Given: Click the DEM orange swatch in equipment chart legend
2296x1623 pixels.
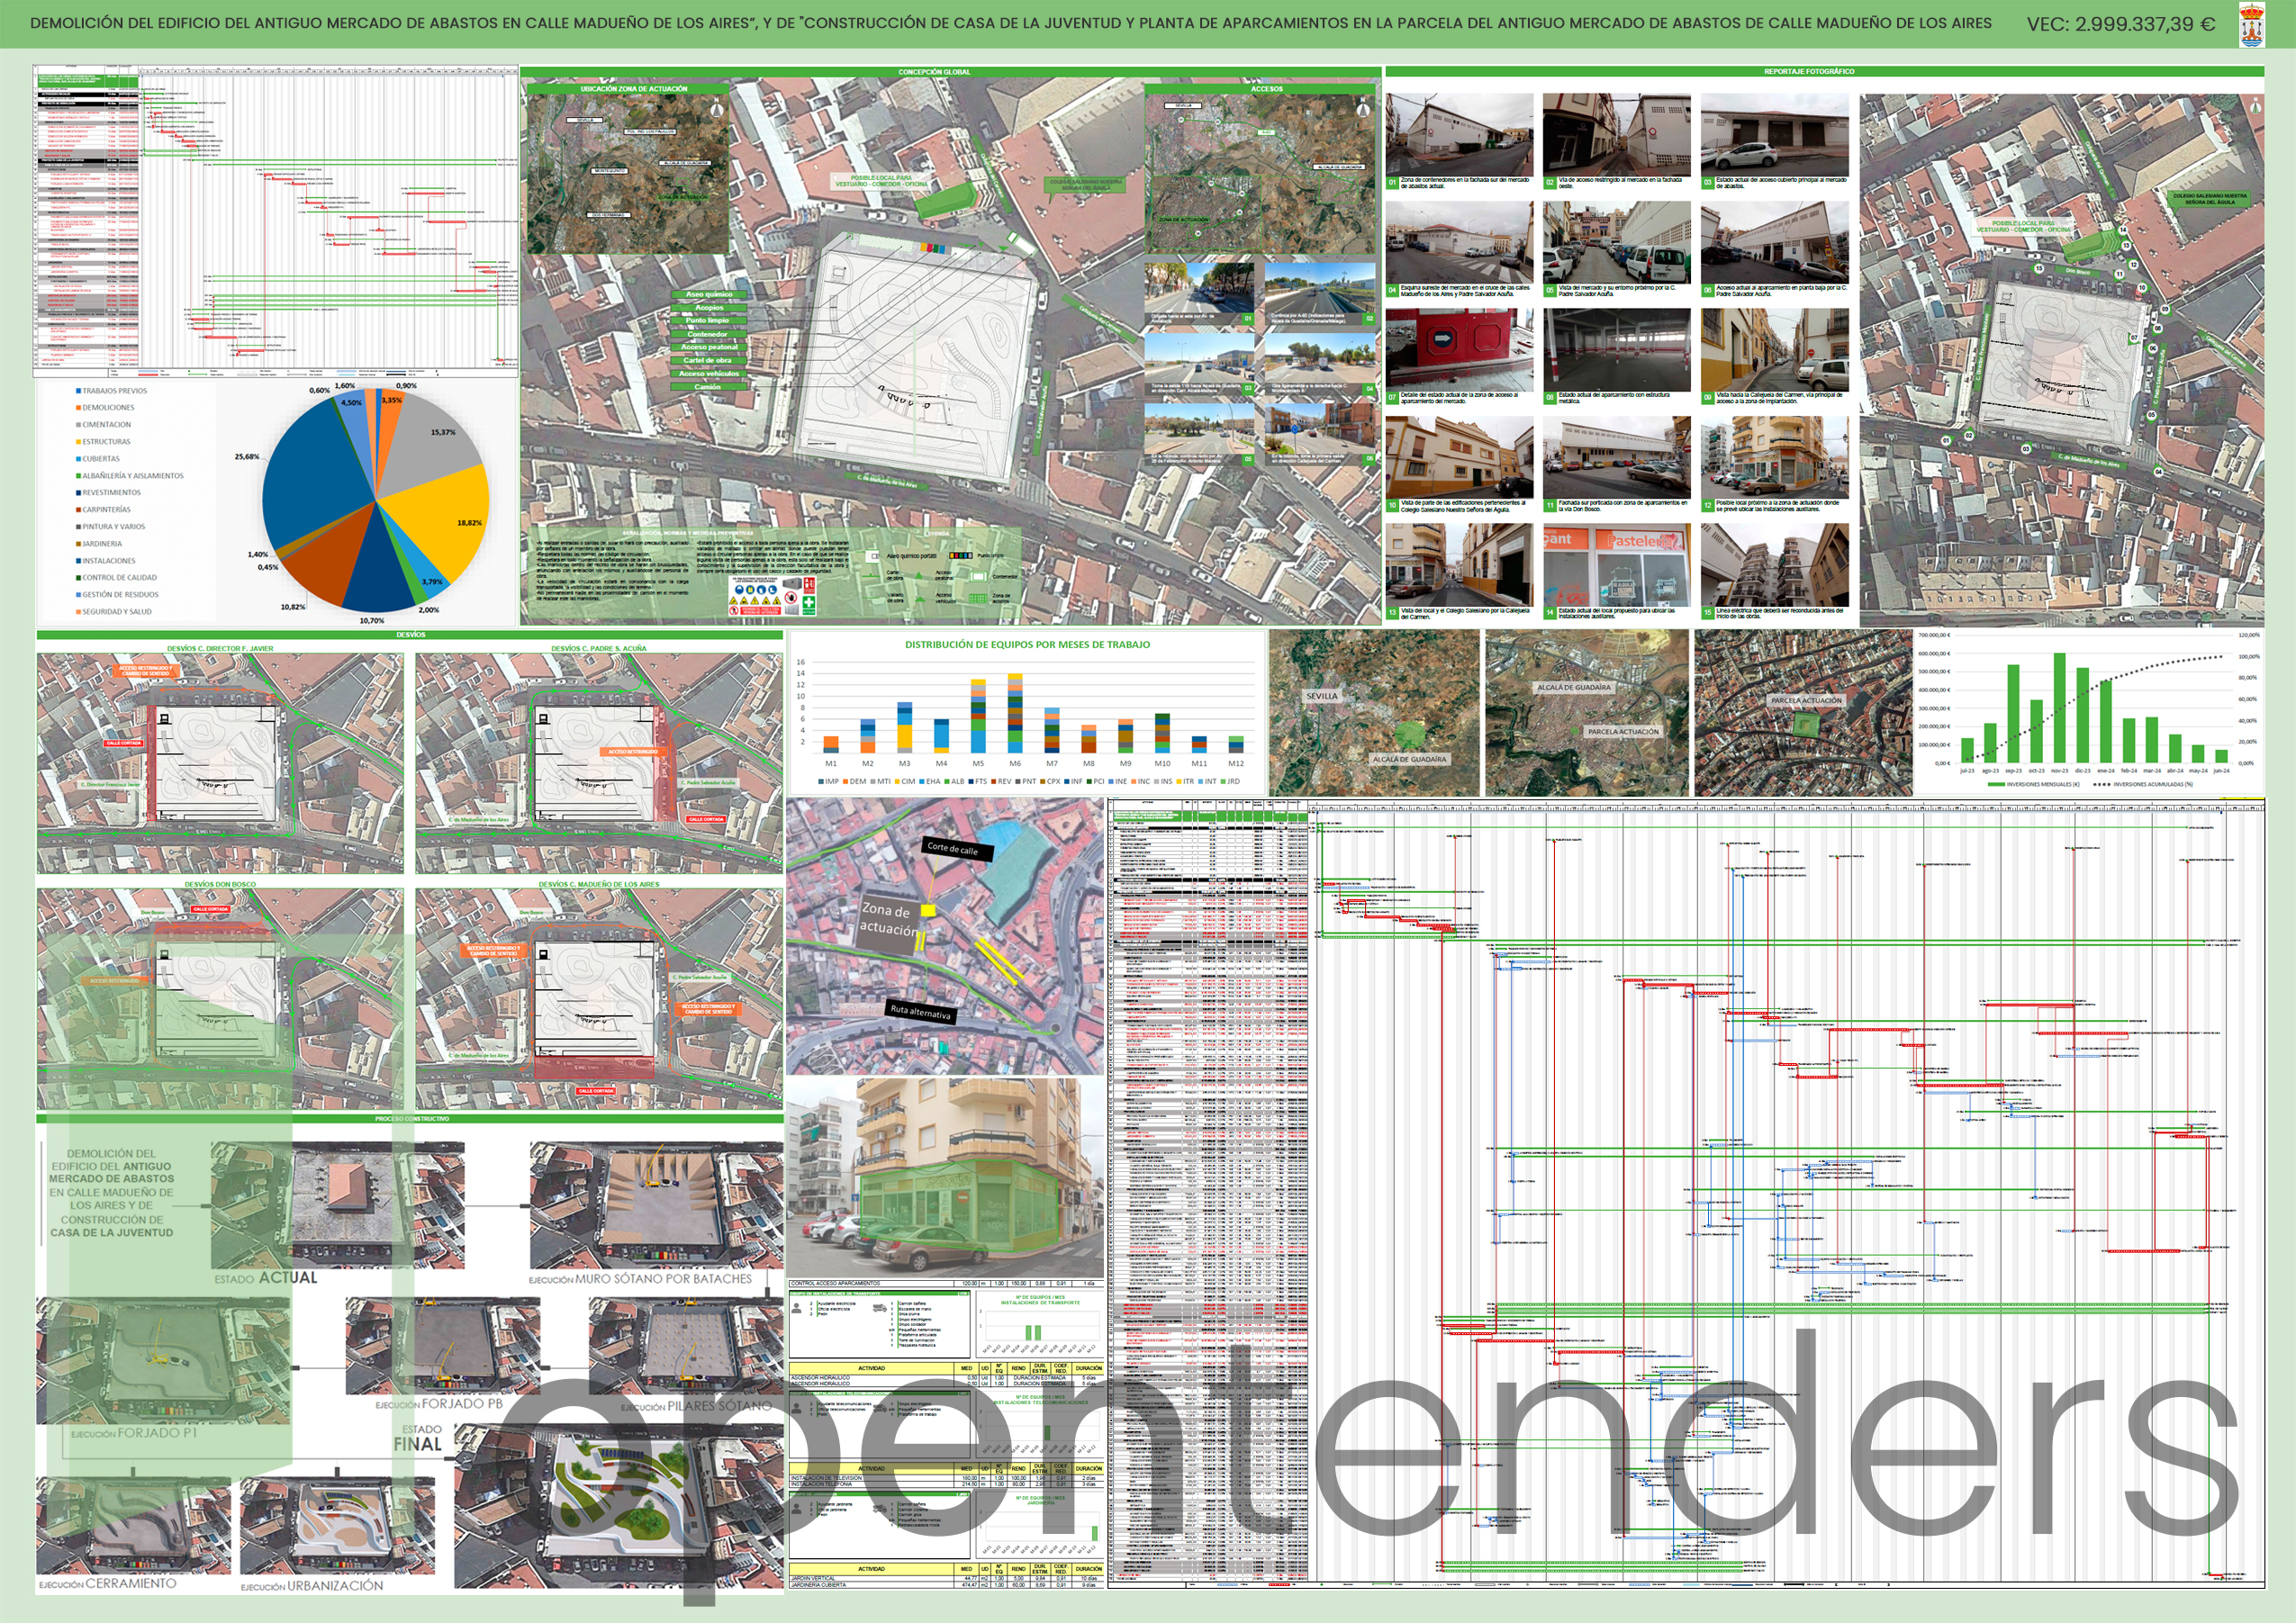Looking at the screenshot, I should coord(846,782).
